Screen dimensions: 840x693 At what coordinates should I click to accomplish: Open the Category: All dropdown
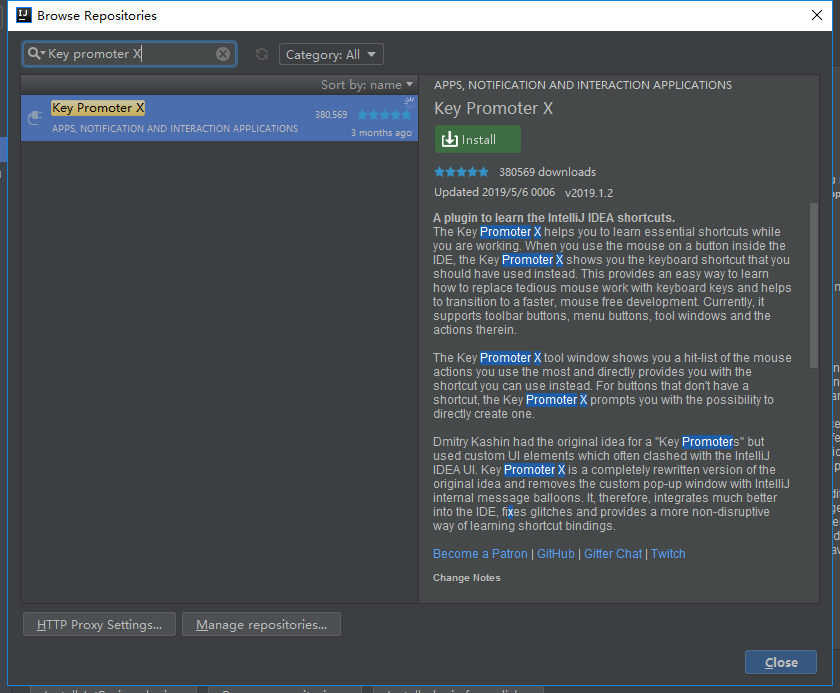point(331,54)
